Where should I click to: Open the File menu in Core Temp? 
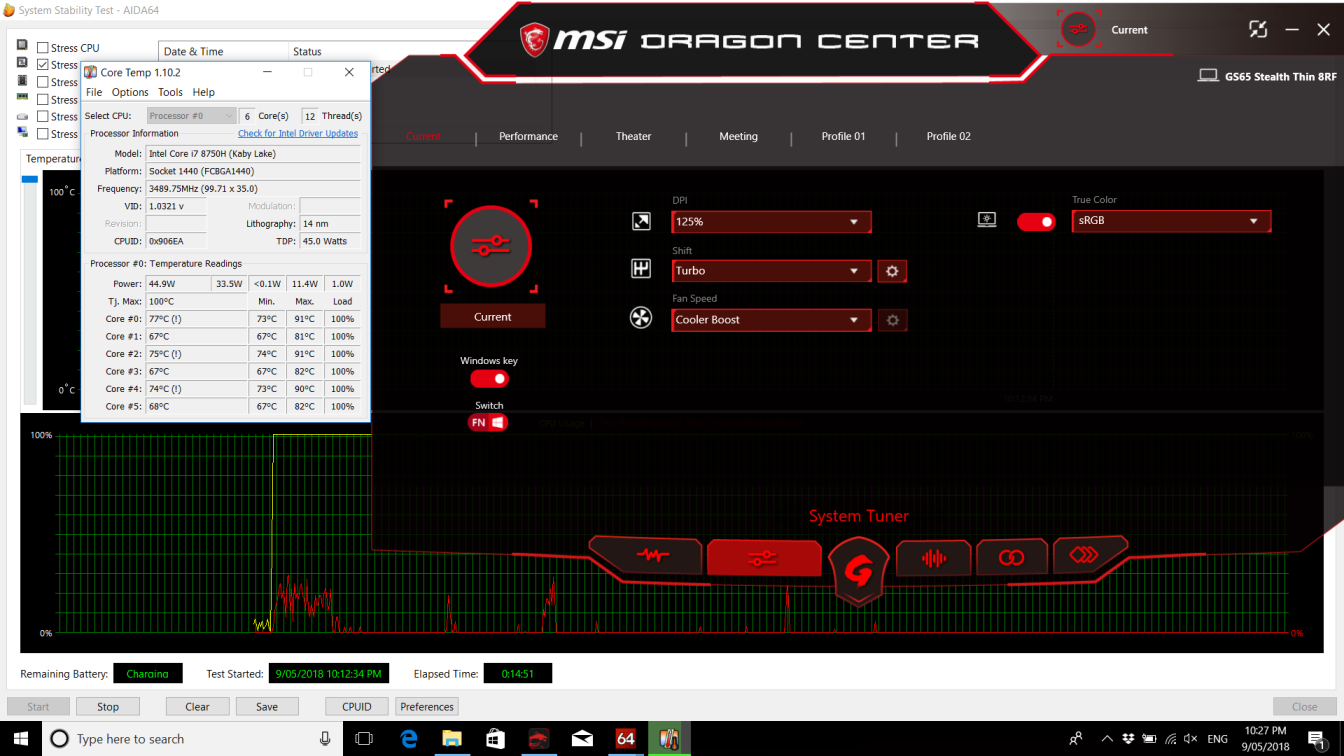(94, 92)
